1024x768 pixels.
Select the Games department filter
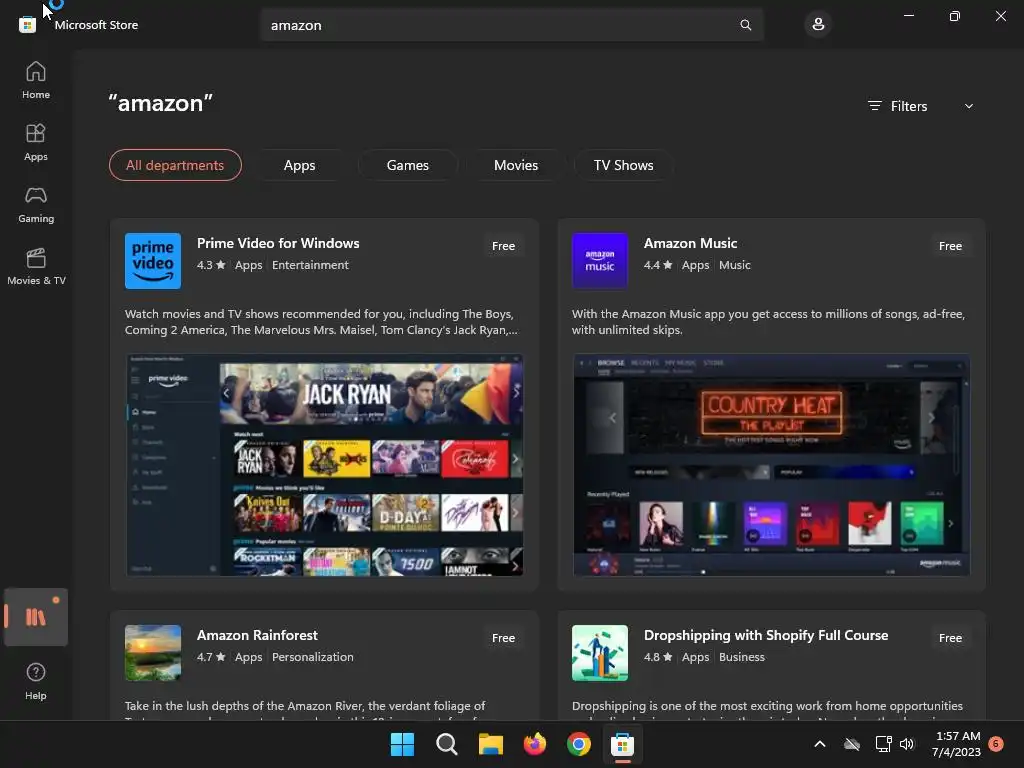point(408,165)
